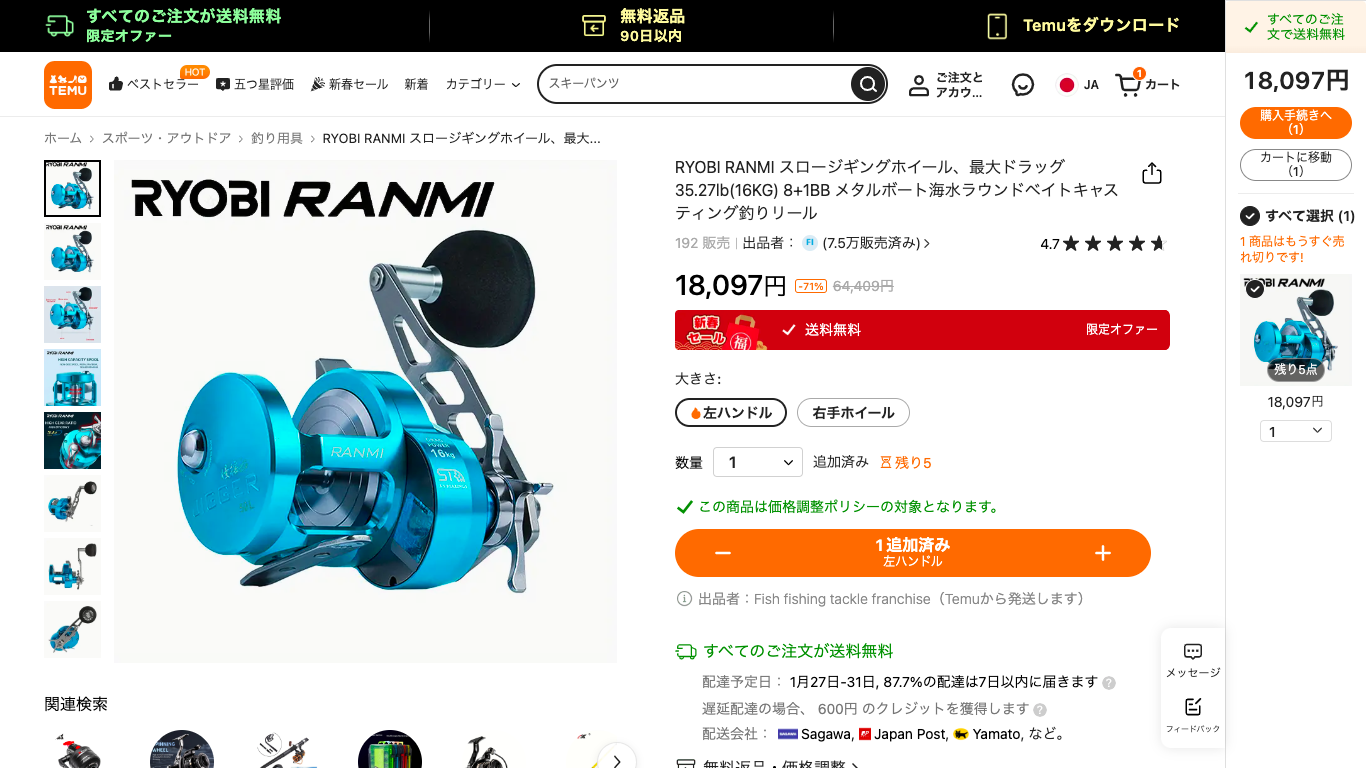Click the 釣り用具 breadcrumb link

click(277, 139)
